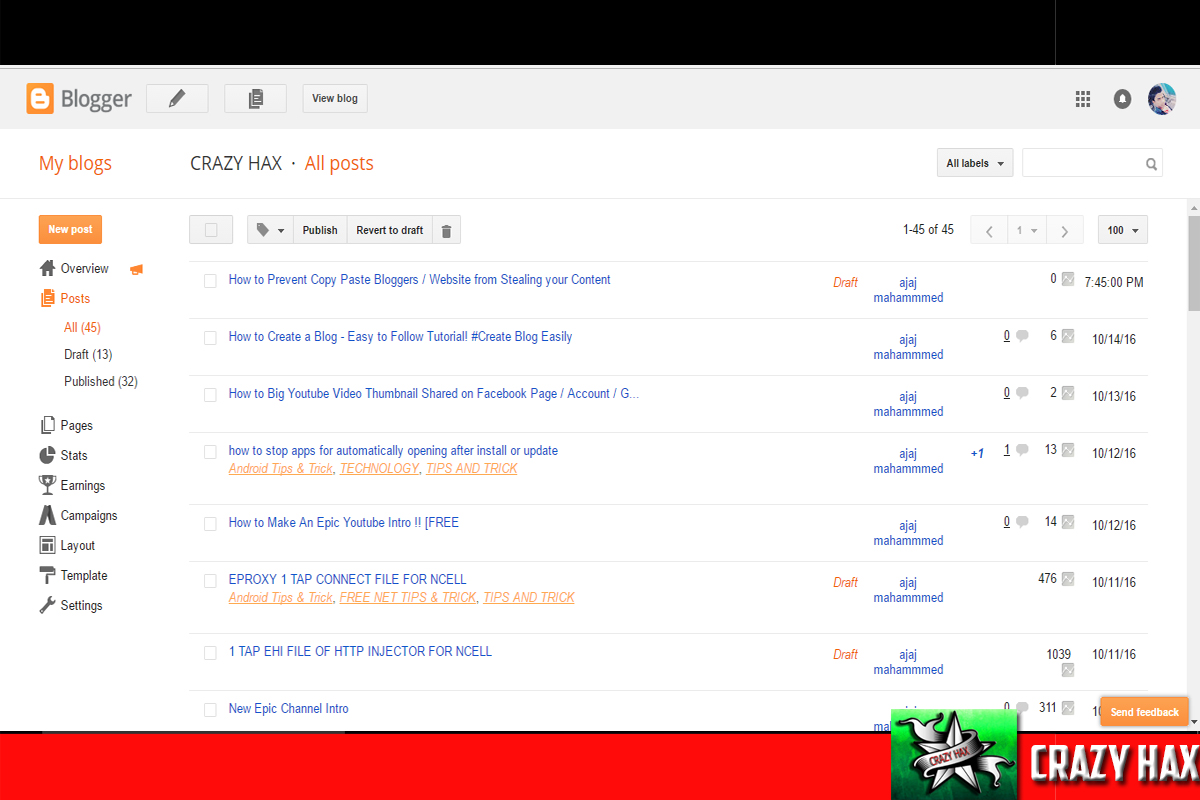Select All (45) posts filter
The image size is (1200, 800).
tap(82, 327)
